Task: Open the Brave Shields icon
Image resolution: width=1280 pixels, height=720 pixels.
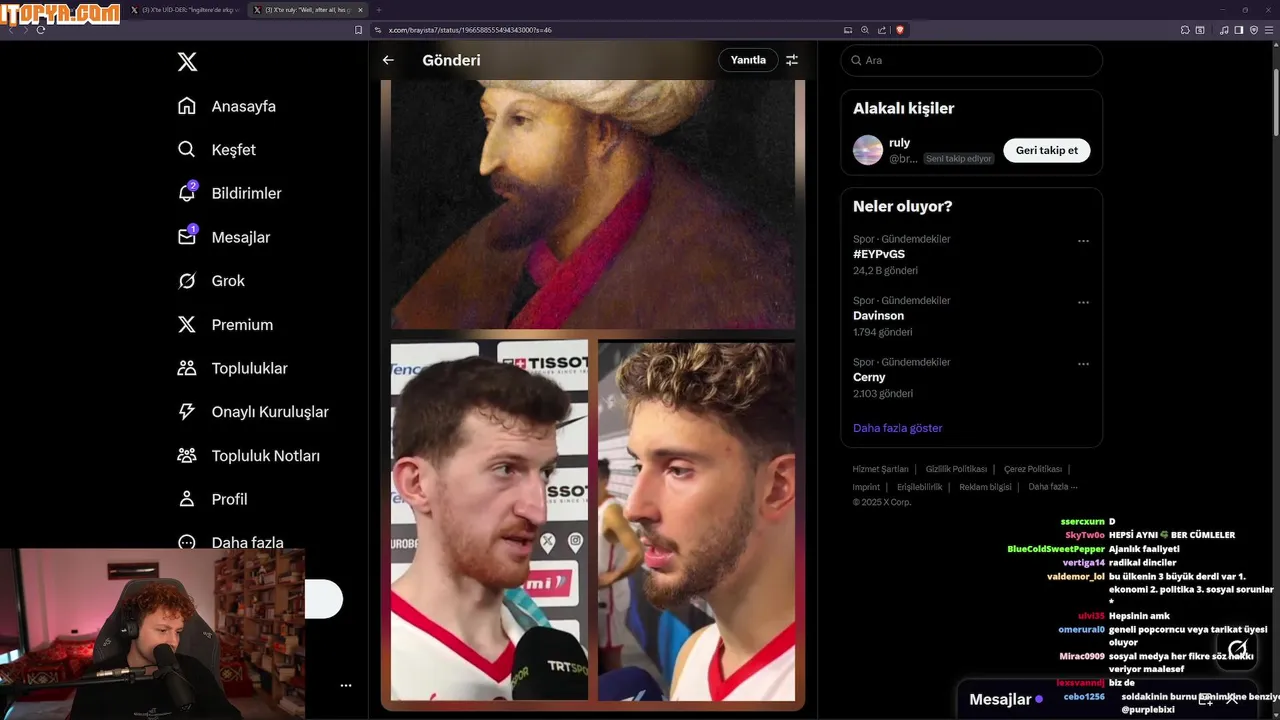Action: pyautogui.click(x=900, y=30)
